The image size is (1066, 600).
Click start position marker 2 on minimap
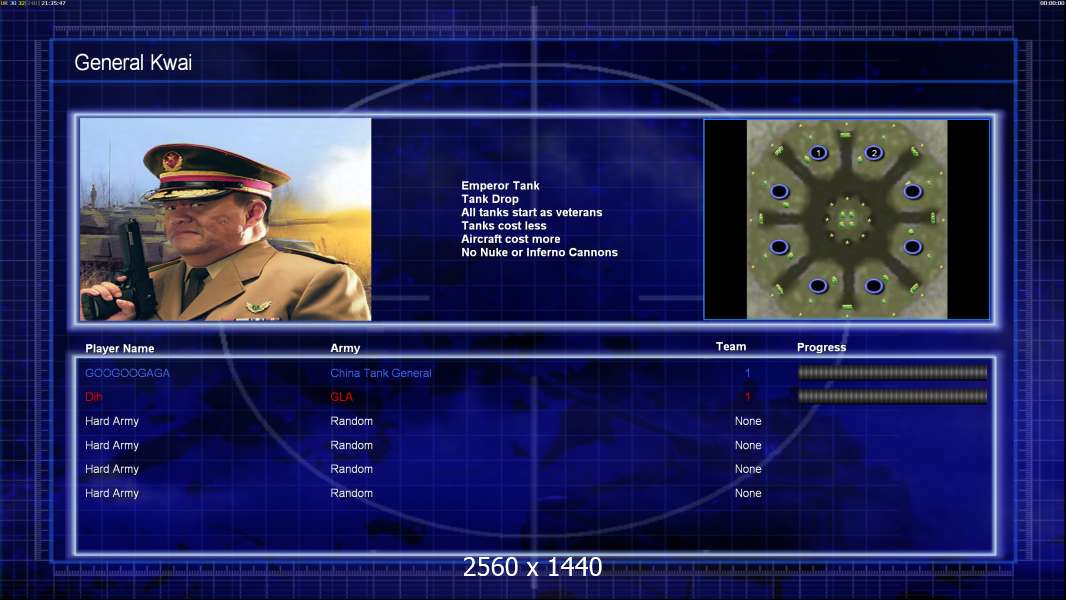point(874,153)
